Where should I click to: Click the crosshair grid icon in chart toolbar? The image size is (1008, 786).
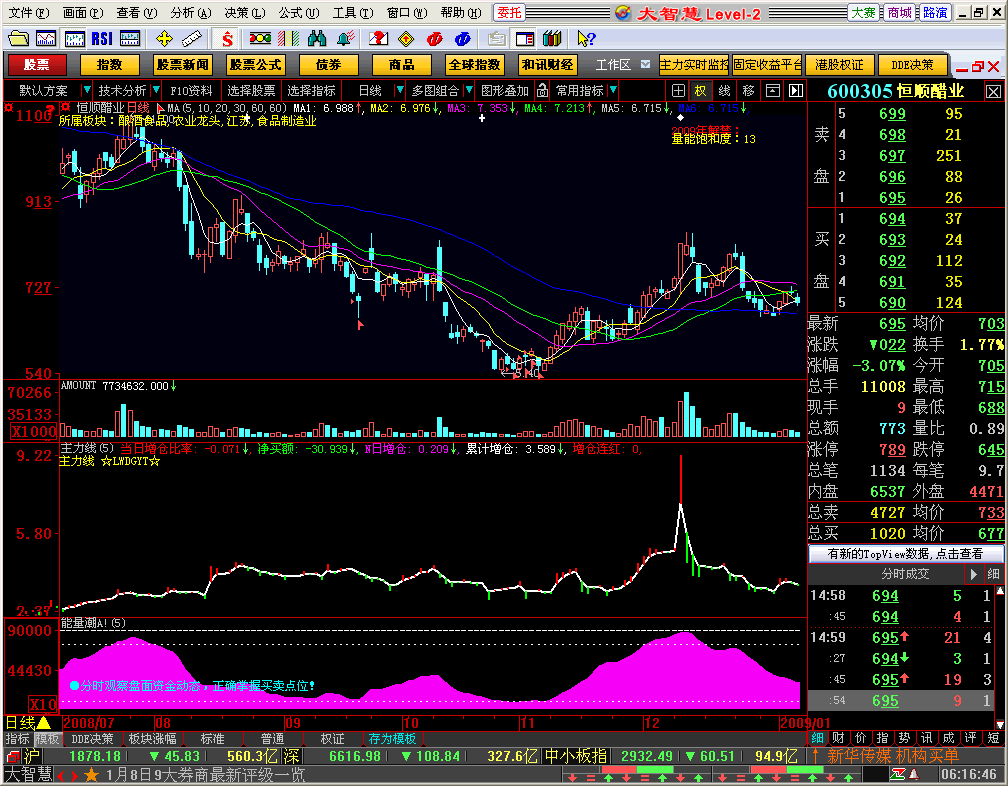678,91
